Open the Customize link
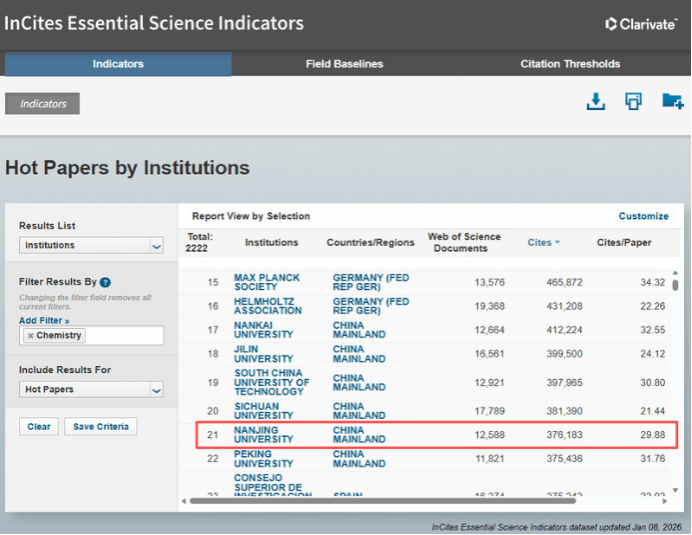692x535 pixels. point(643,216)
